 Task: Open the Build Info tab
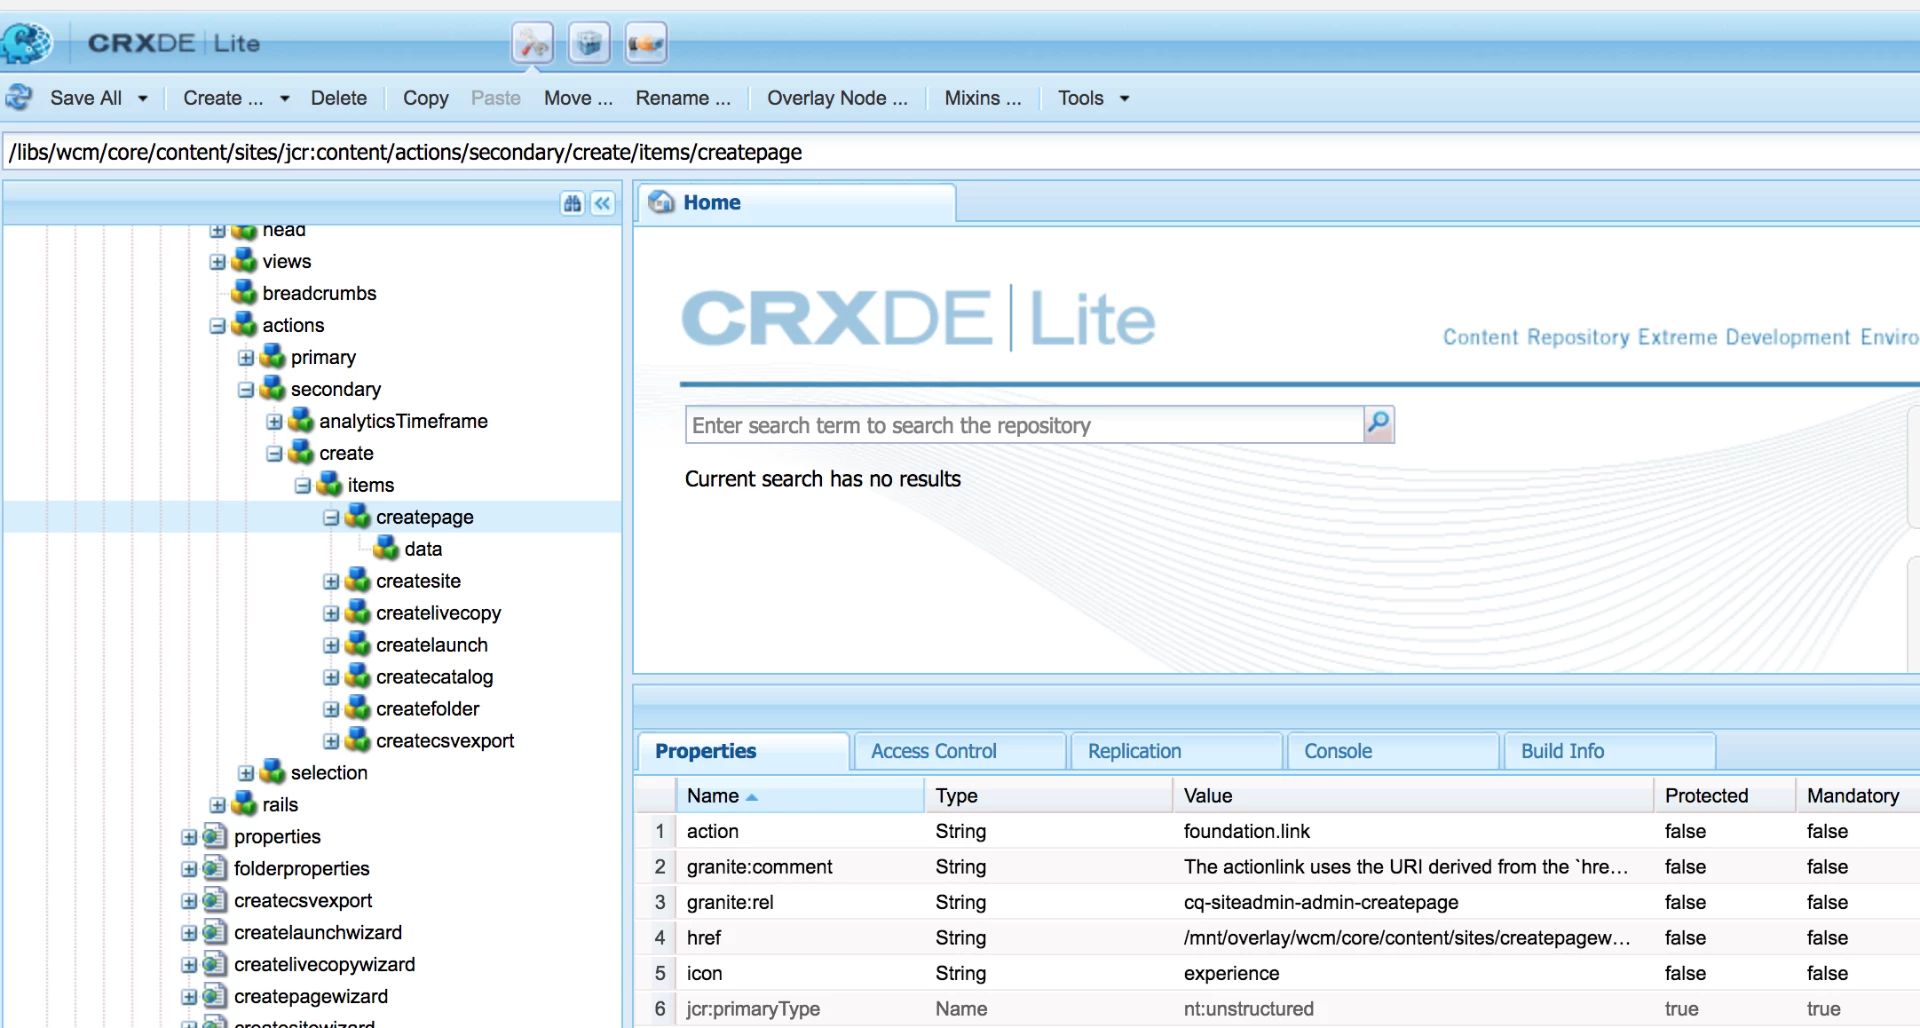pos(1610,751)
